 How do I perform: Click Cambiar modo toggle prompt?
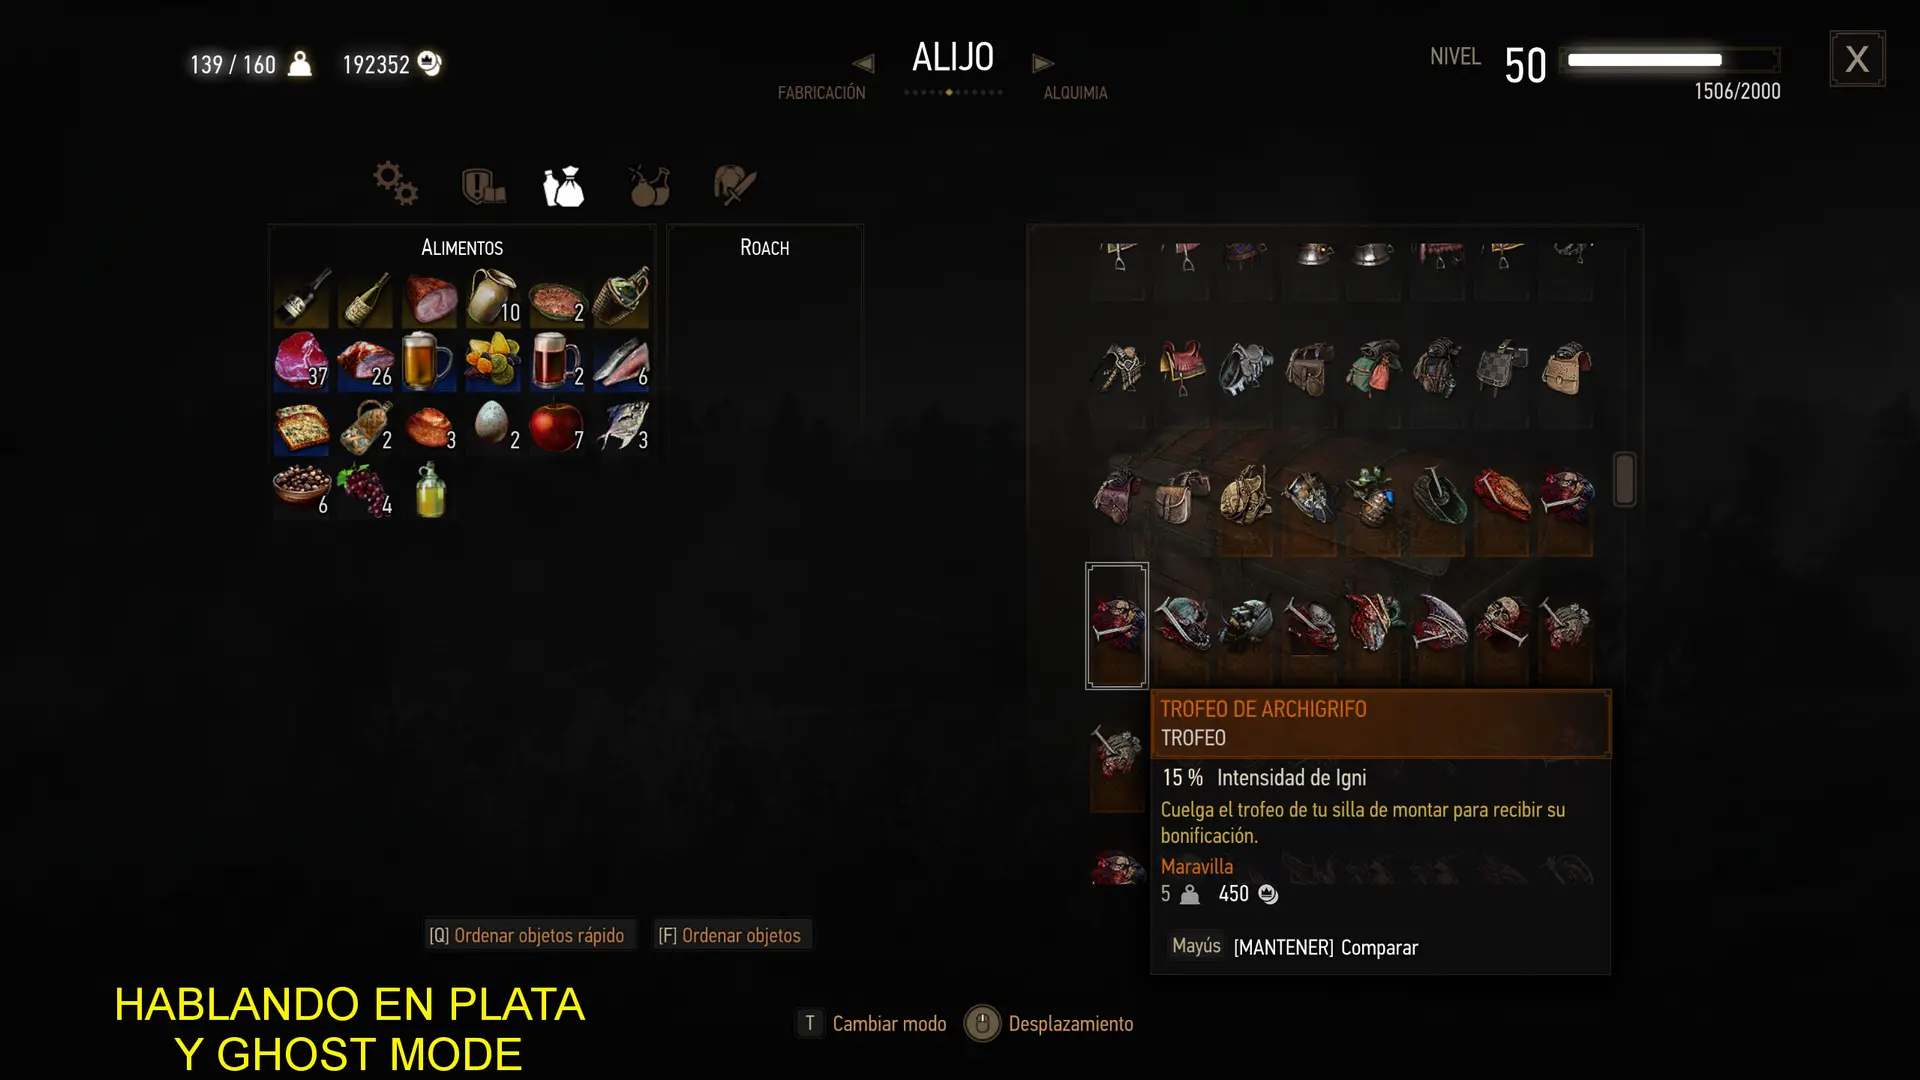(872, 1023)
